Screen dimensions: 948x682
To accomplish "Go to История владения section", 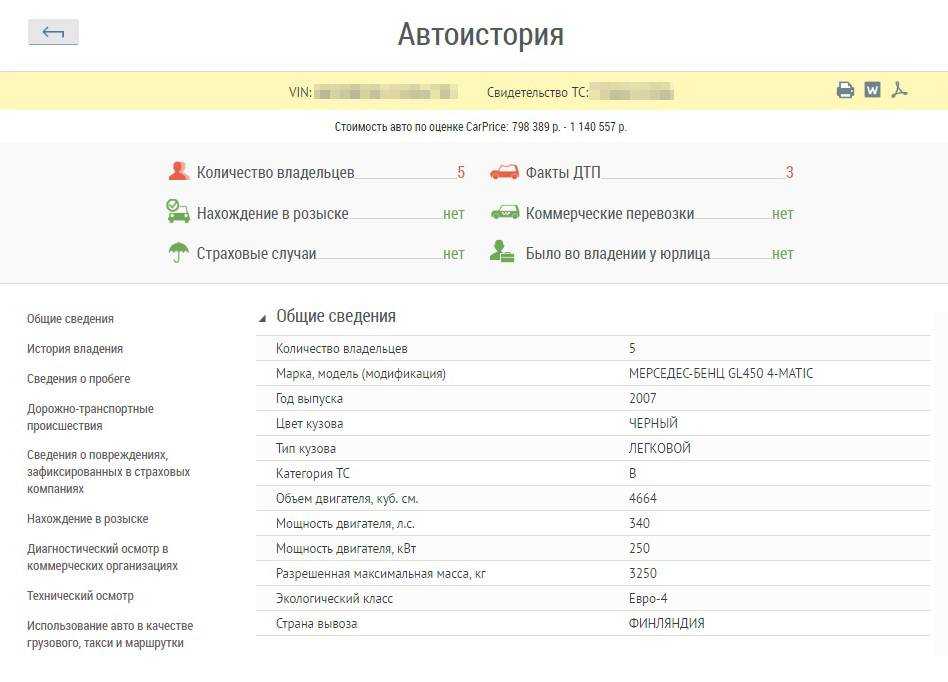I will point(75,349).
